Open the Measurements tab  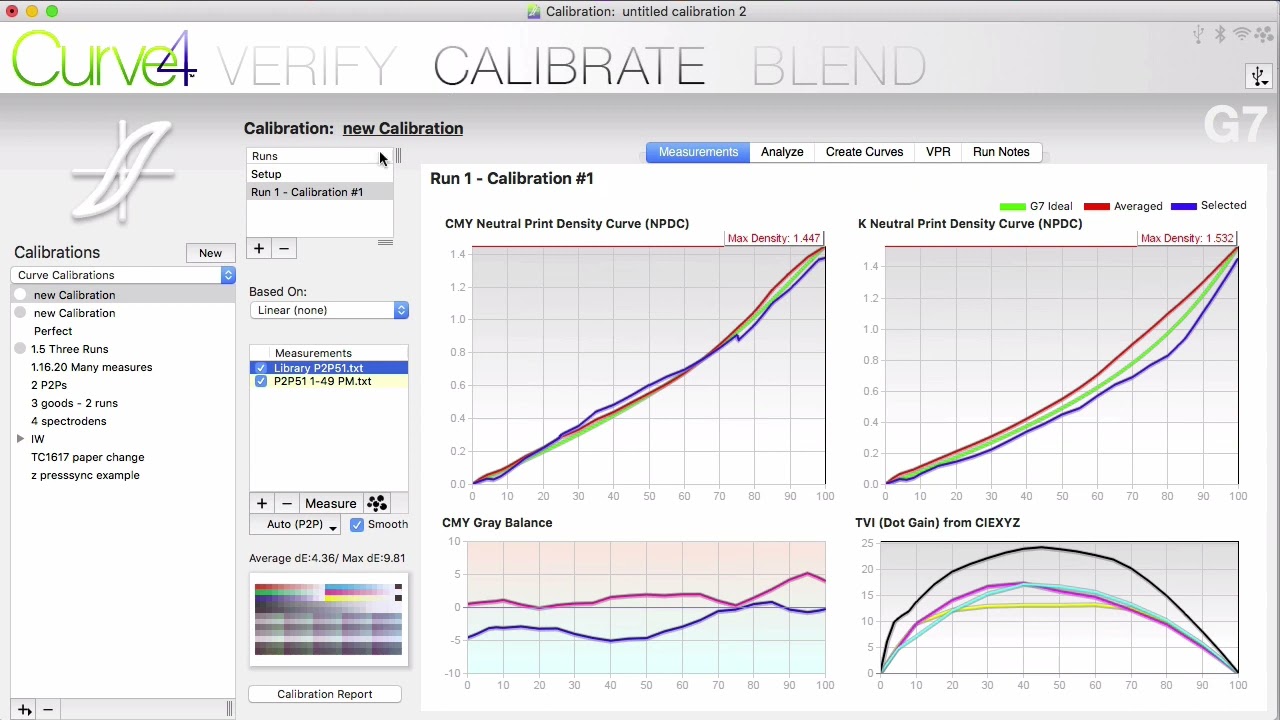pos(698,152)
